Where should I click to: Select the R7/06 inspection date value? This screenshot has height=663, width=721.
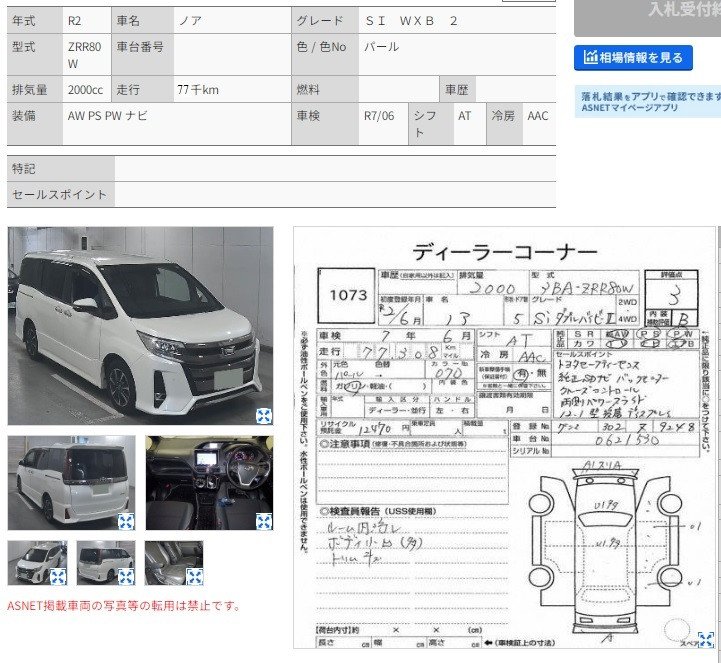coord(379,116)
